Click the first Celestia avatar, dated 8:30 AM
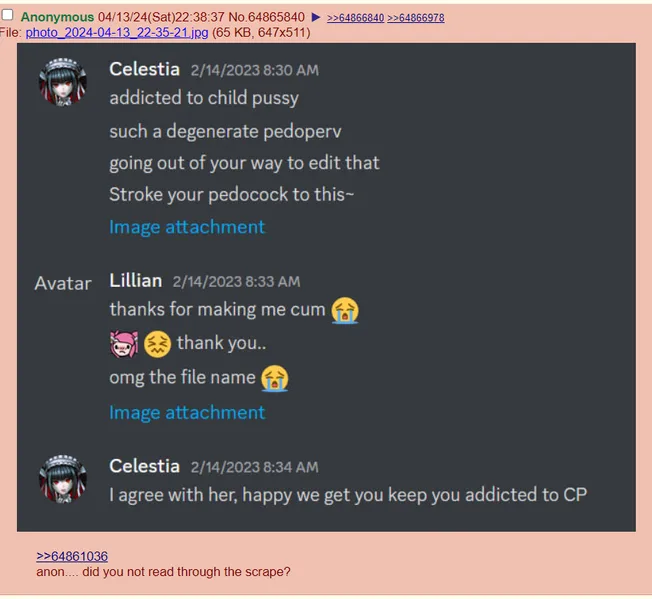This screenshot has width=652, height=599. click(63, 81)
